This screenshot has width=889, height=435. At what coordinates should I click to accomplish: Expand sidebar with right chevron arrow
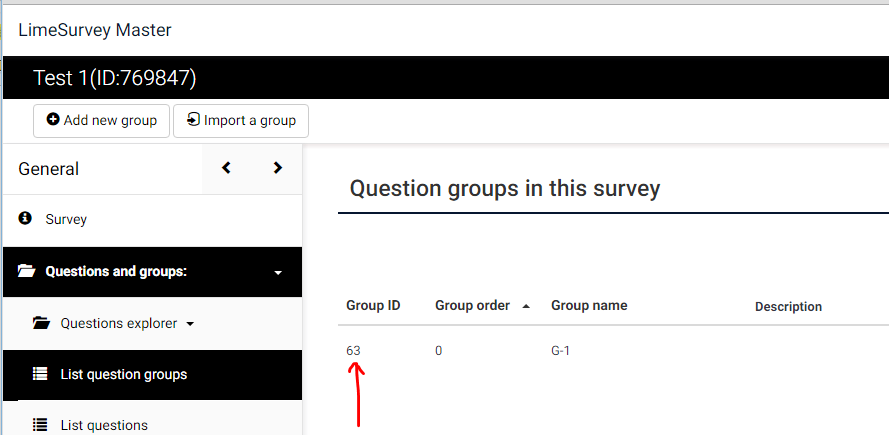(x=278, y=168)
